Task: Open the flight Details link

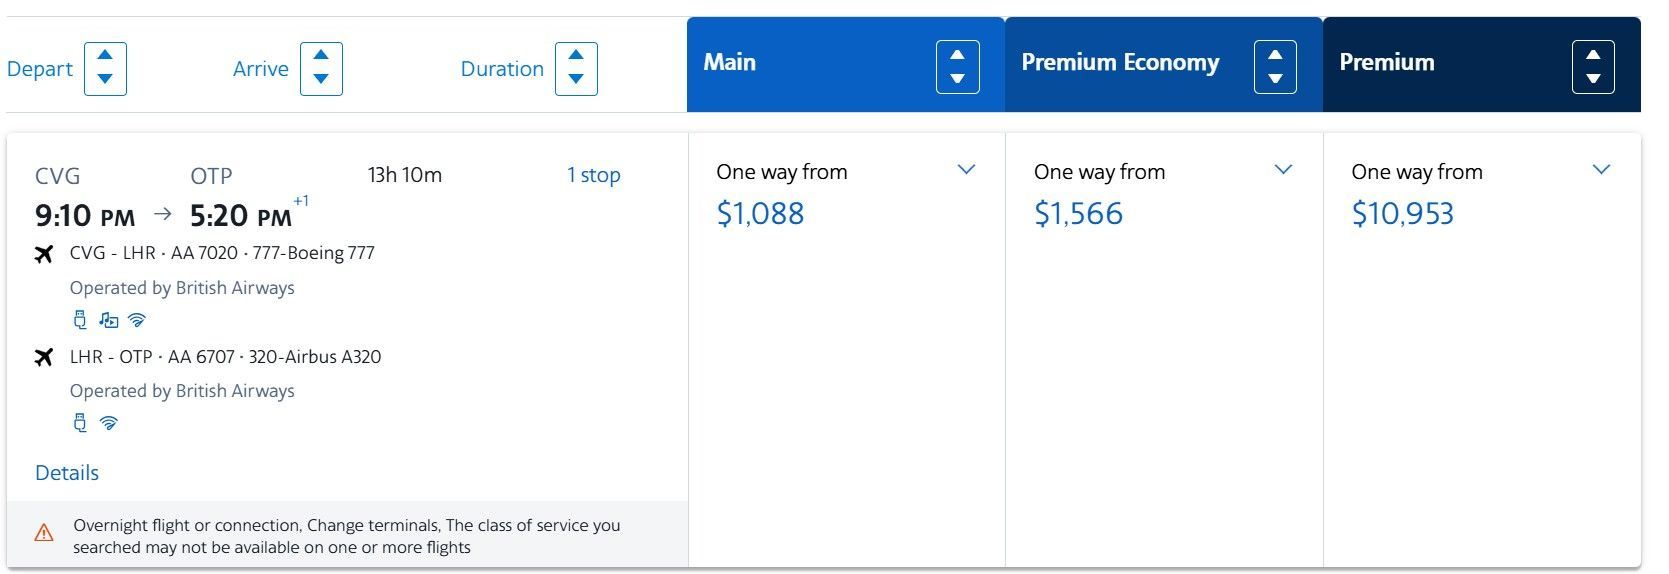Action: click(67, 473)
